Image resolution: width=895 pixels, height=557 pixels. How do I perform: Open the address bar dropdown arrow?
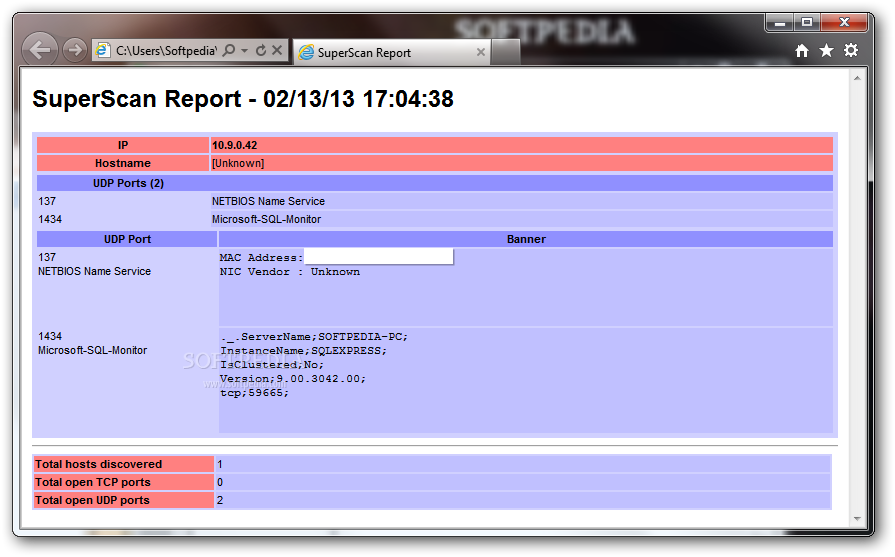coord(244,50)
